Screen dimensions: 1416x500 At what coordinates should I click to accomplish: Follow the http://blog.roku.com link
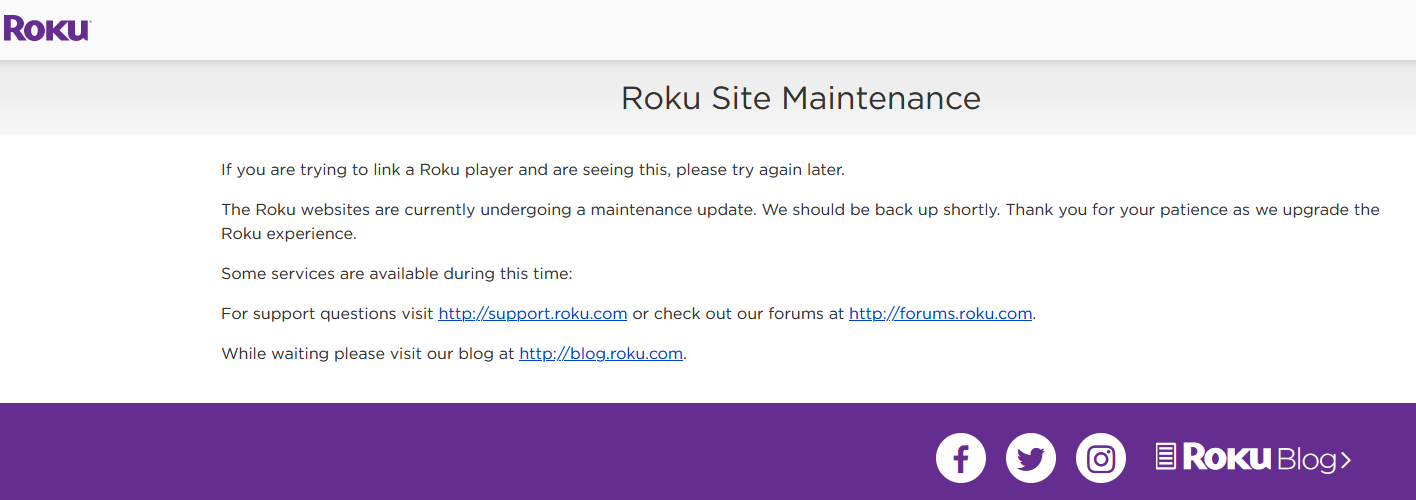601,353
